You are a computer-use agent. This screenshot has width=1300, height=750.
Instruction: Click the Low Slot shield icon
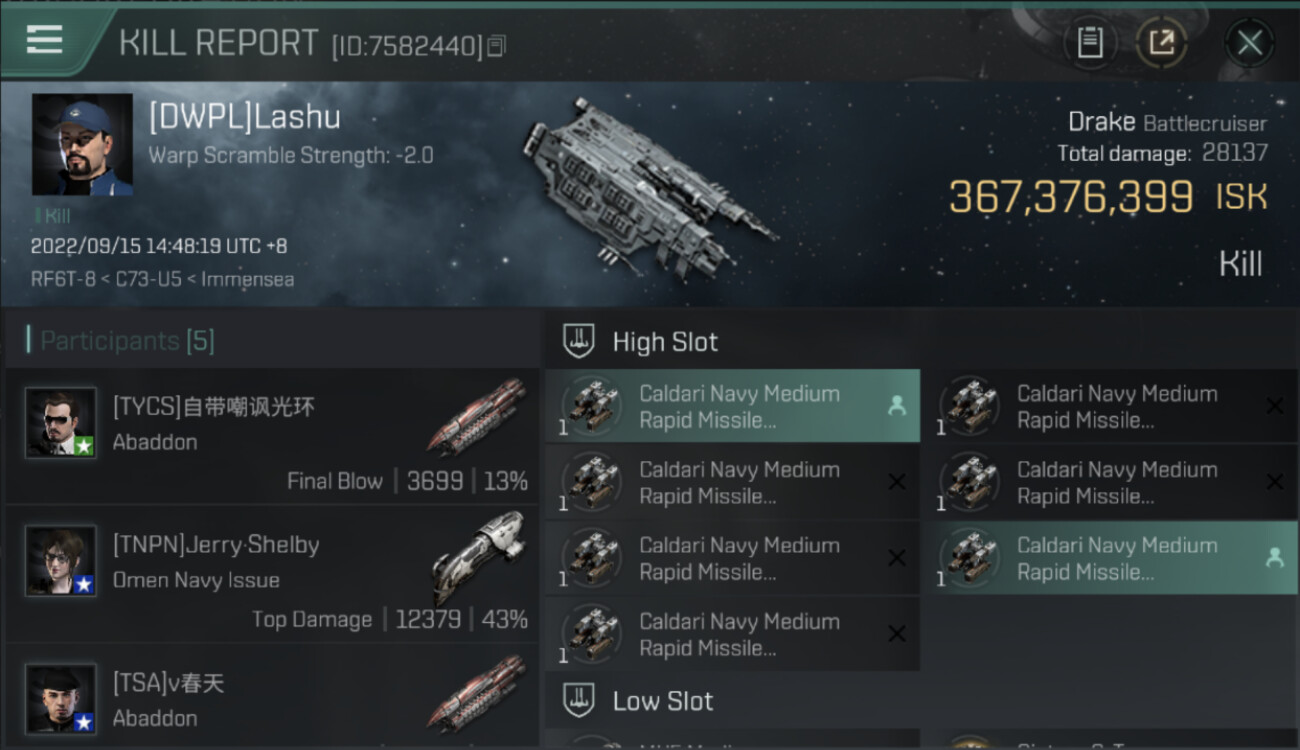pos(579,700)
